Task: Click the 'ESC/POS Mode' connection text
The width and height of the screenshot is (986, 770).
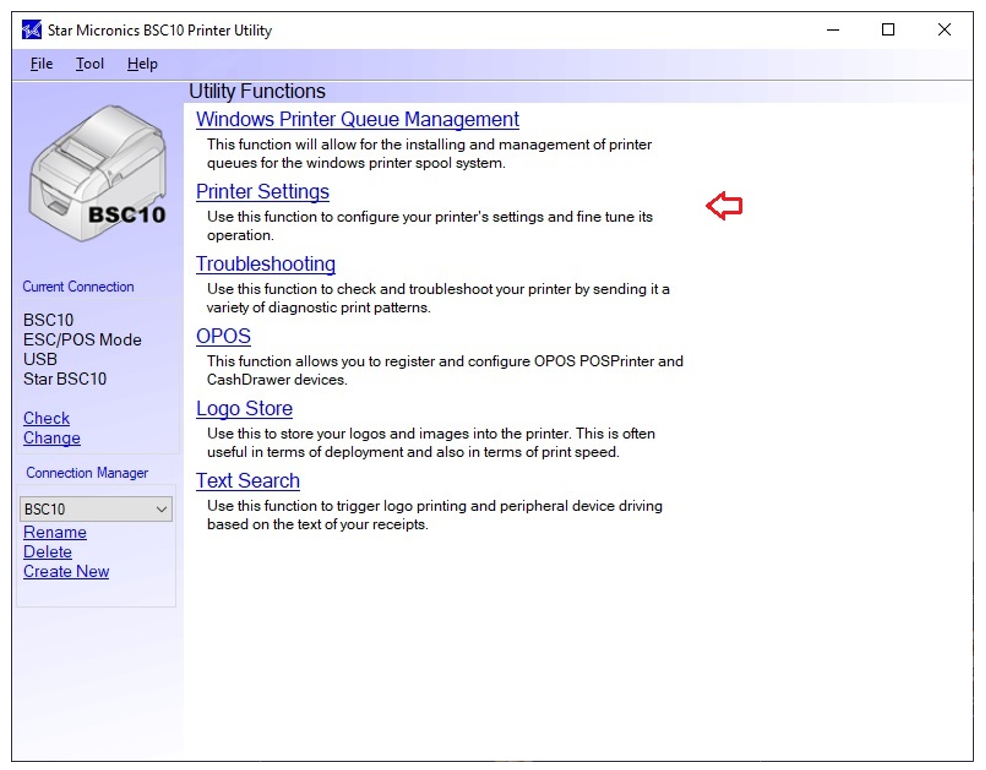Action: pos(82,340)
